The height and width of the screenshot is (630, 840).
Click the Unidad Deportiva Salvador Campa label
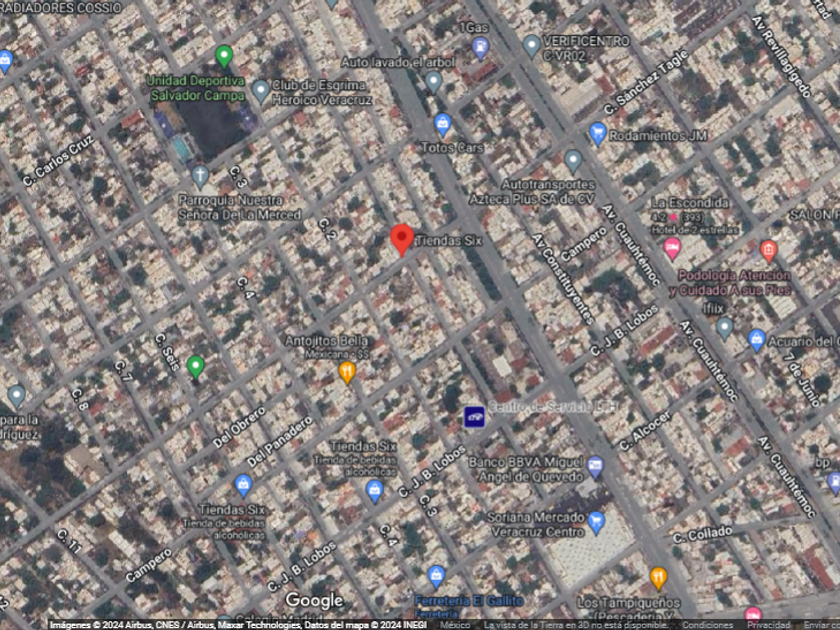(196, 88)
